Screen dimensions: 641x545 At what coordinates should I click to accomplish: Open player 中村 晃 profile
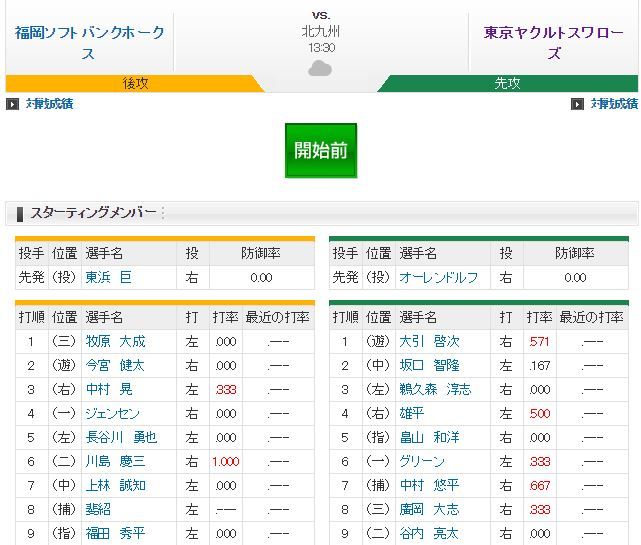(x=109, y=390)
